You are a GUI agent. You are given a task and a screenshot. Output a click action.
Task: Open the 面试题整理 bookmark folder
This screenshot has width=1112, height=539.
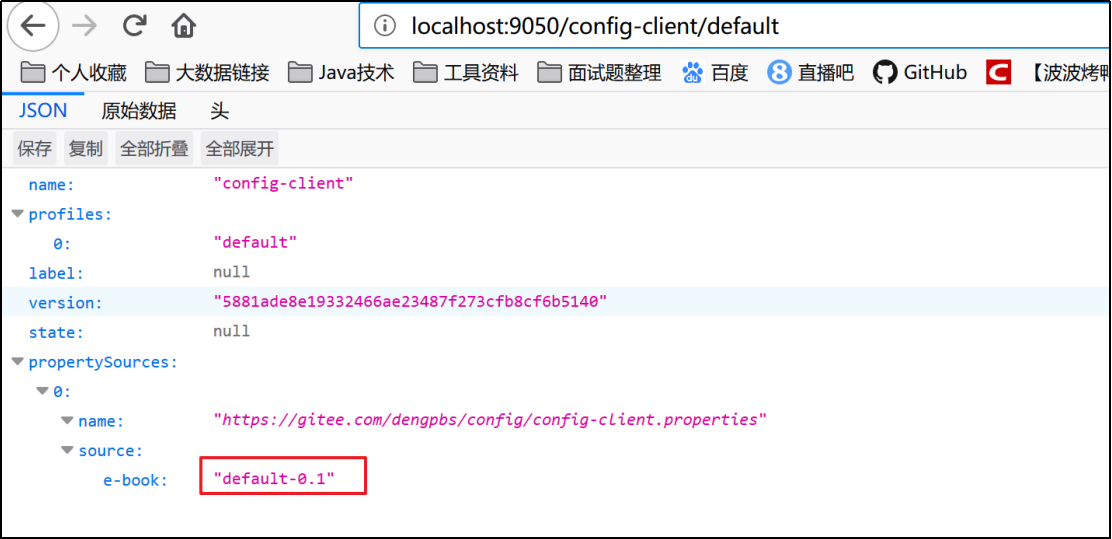pos(599,72)
